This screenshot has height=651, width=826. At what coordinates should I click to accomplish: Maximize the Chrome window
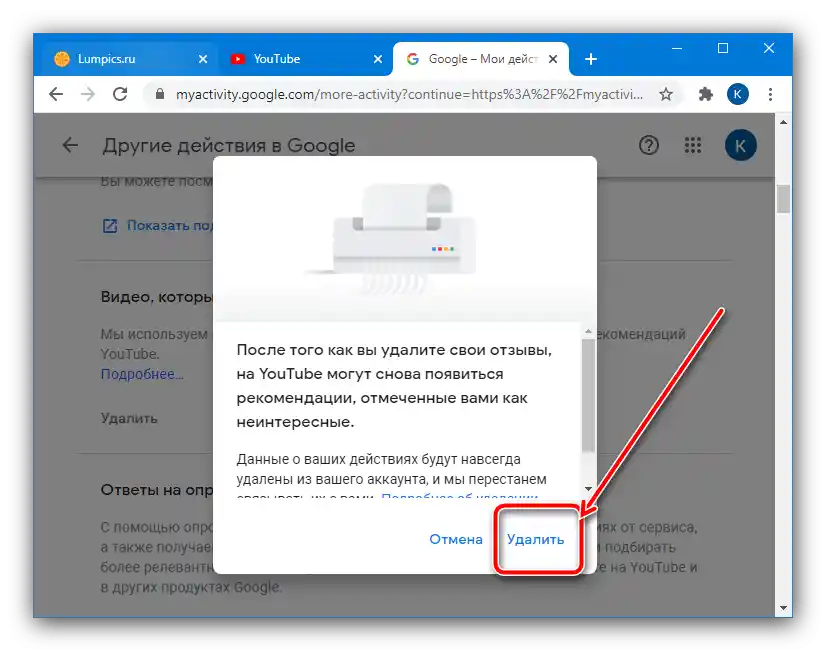[x=723, y=48]
